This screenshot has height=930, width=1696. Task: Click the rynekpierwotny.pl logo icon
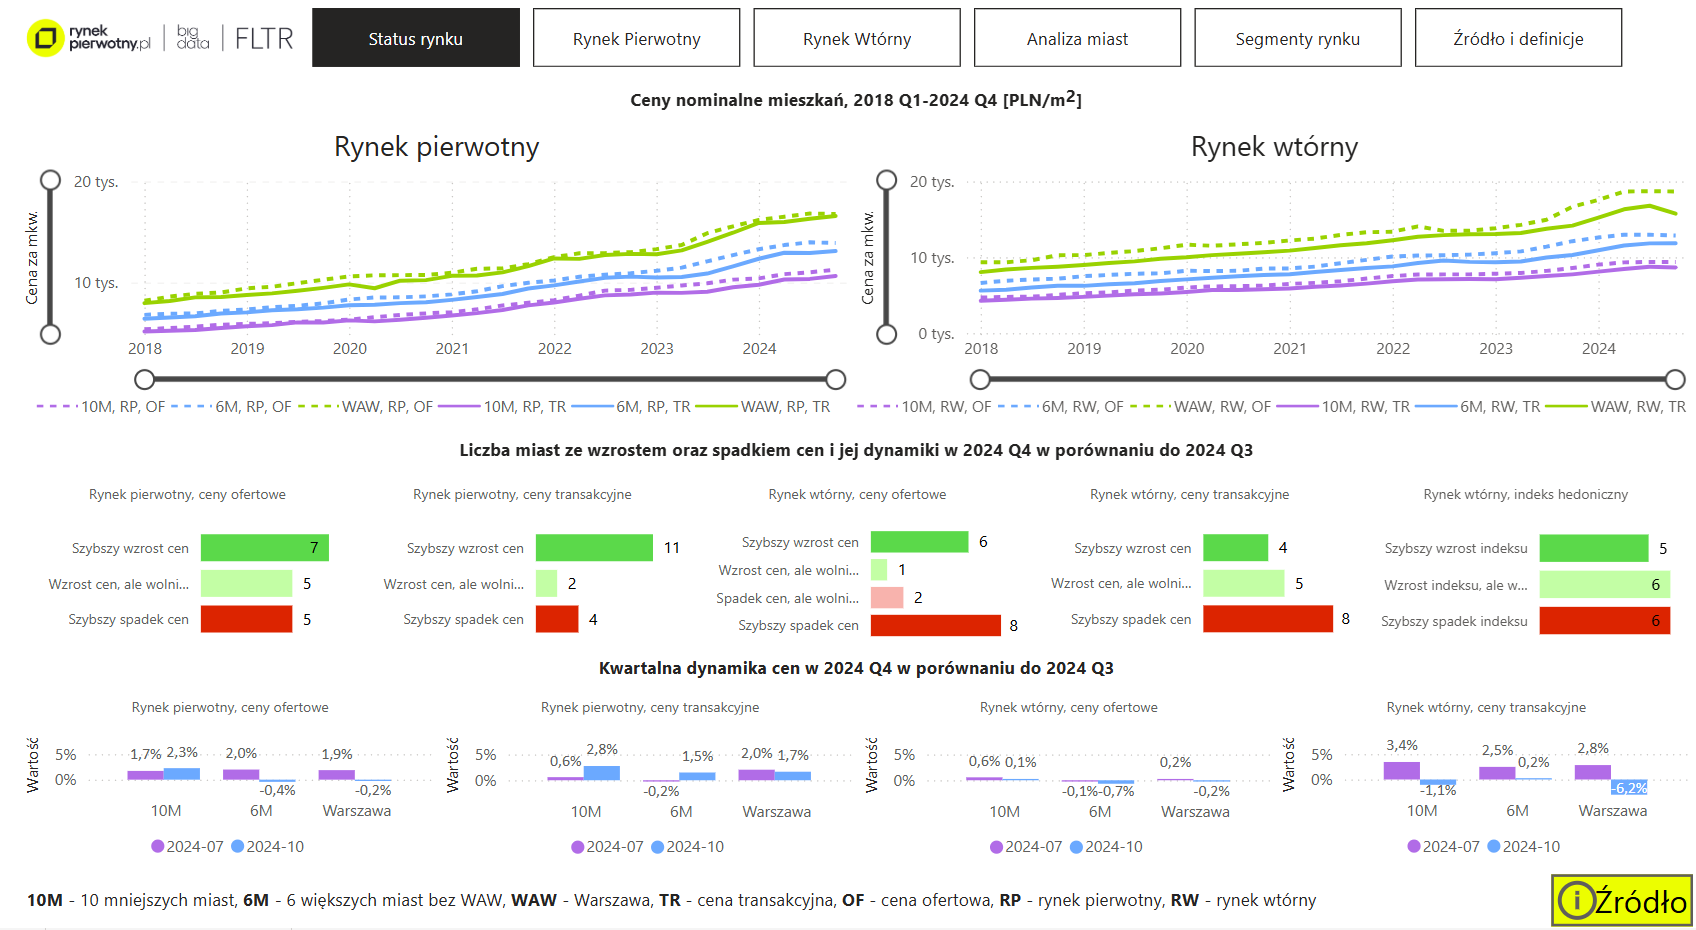coord(45,38)
